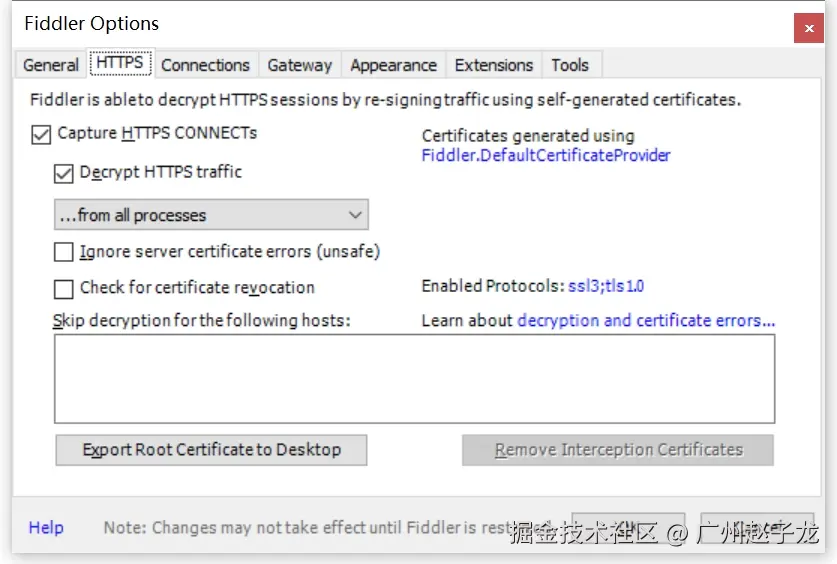Click in the skip decryption hosts box

414,379
